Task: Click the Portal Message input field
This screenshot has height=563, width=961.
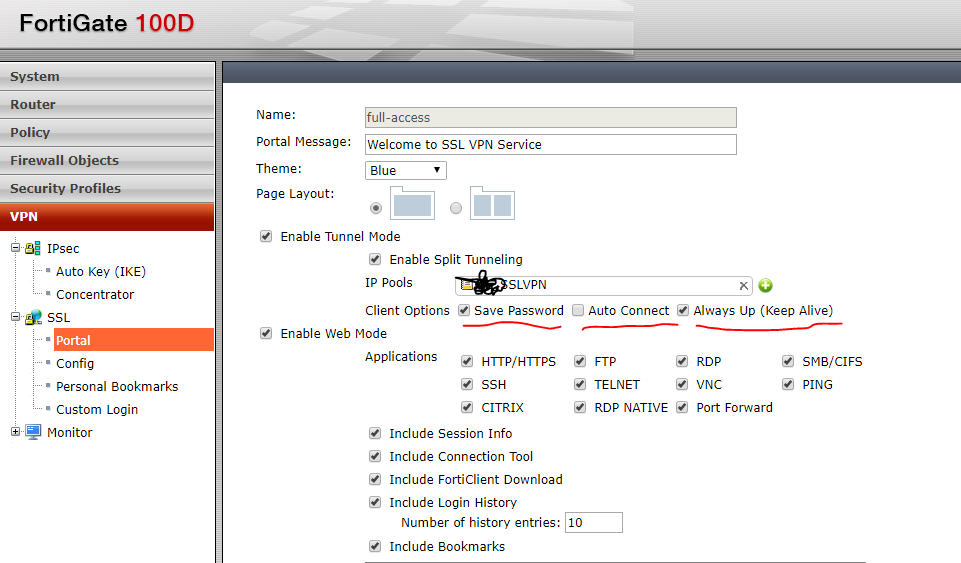Action: pos(550,145)
